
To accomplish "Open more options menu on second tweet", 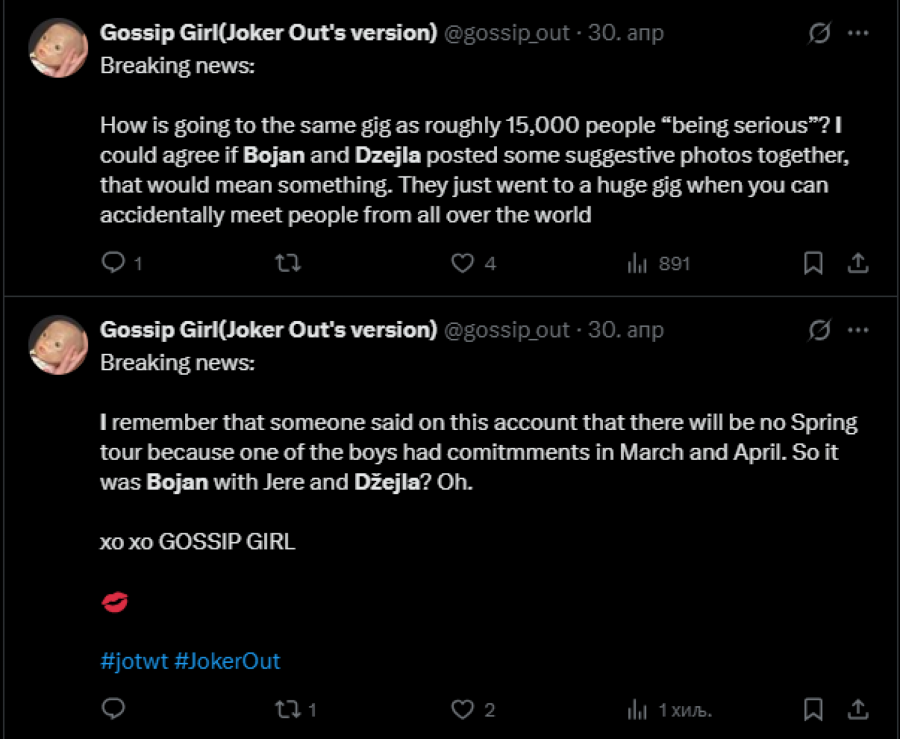I will pos(858,330).
